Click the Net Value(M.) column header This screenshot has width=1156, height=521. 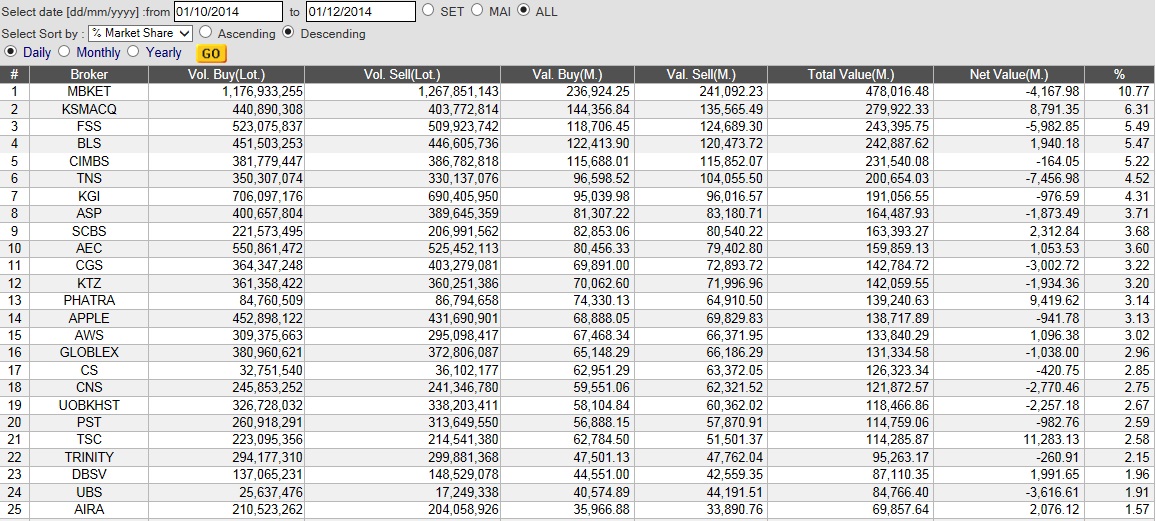coord(1009,74)
